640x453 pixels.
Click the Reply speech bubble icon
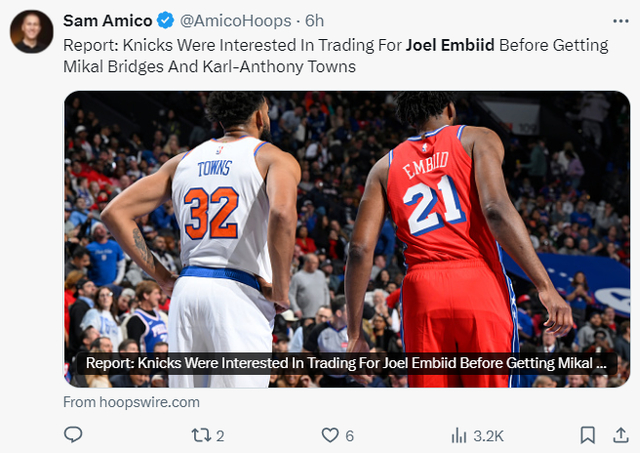coord(73,435)
